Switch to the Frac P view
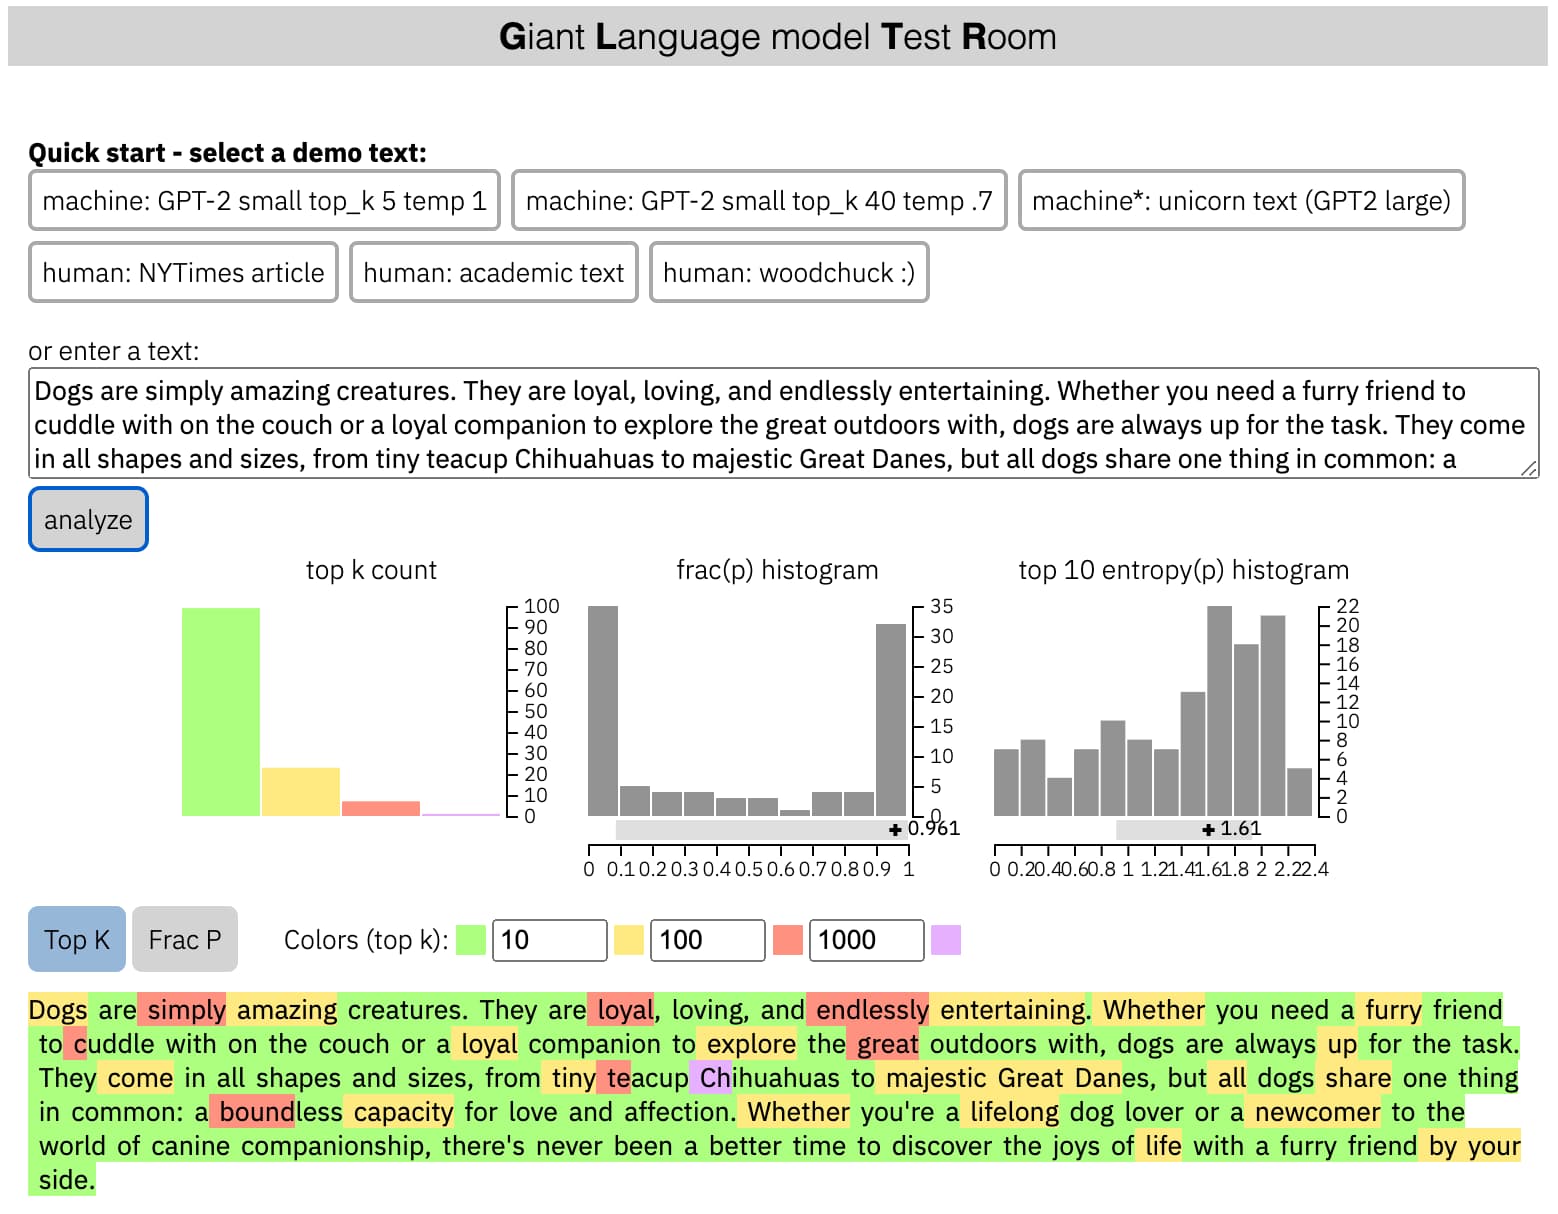This screenshot has width=1558, height=1214. pyautogui.click(x=184, y=939)
